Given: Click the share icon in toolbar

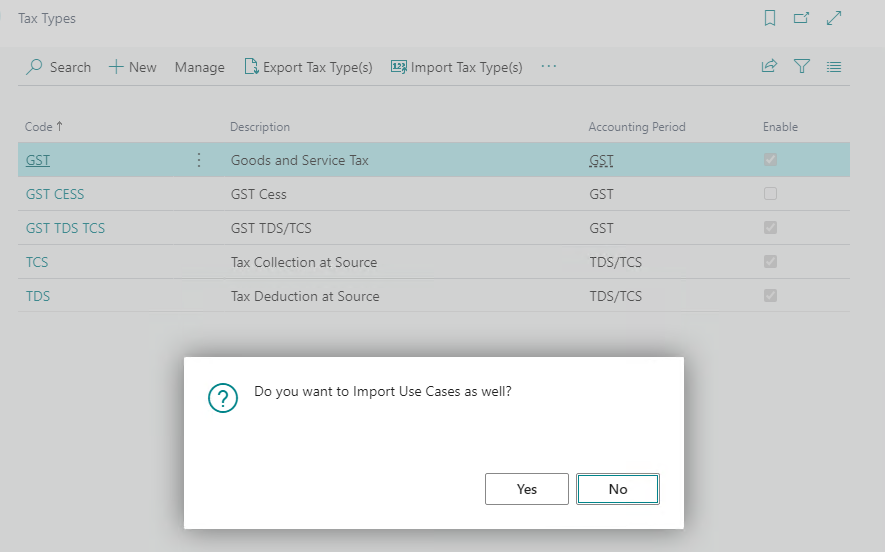Looking at the screenshot, I should [769, 67].
